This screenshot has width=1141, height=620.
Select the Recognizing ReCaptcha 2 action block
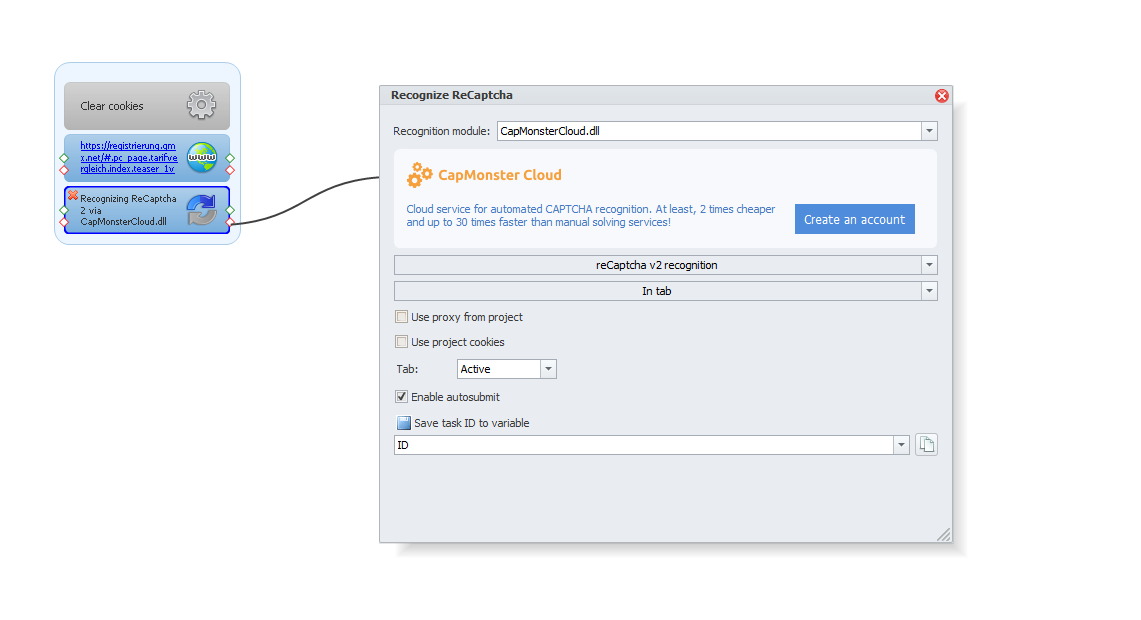point(147,210)
